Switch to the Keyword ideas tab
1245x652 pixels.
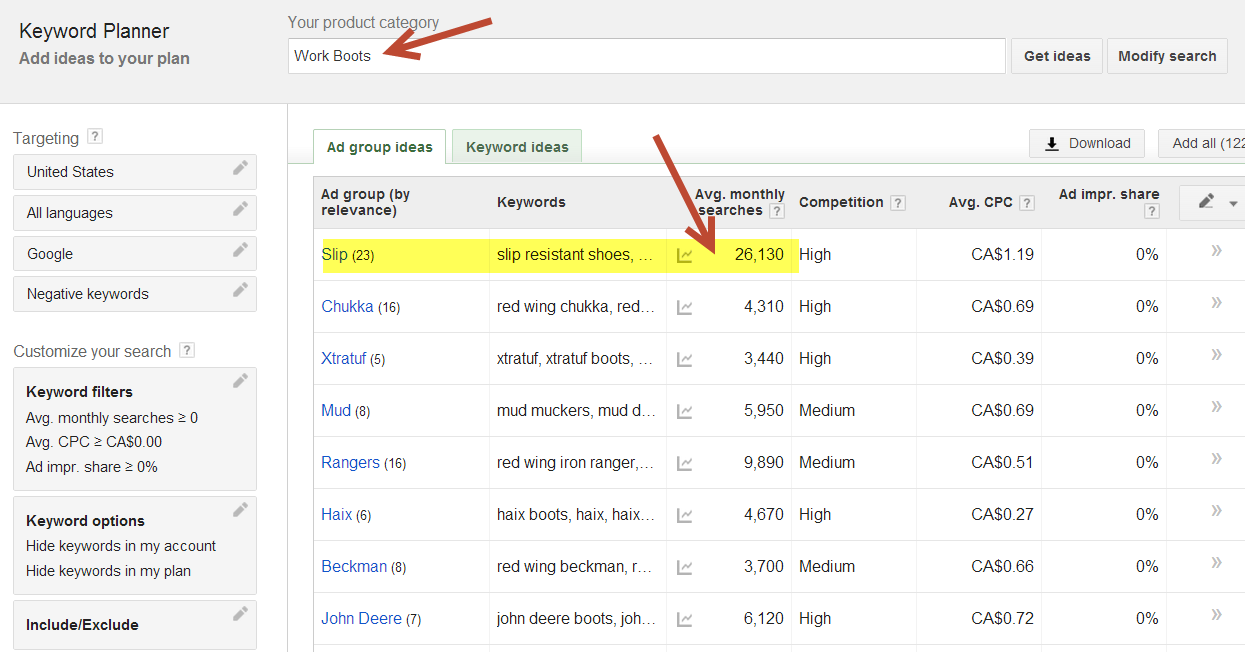[x=517, y=147]
